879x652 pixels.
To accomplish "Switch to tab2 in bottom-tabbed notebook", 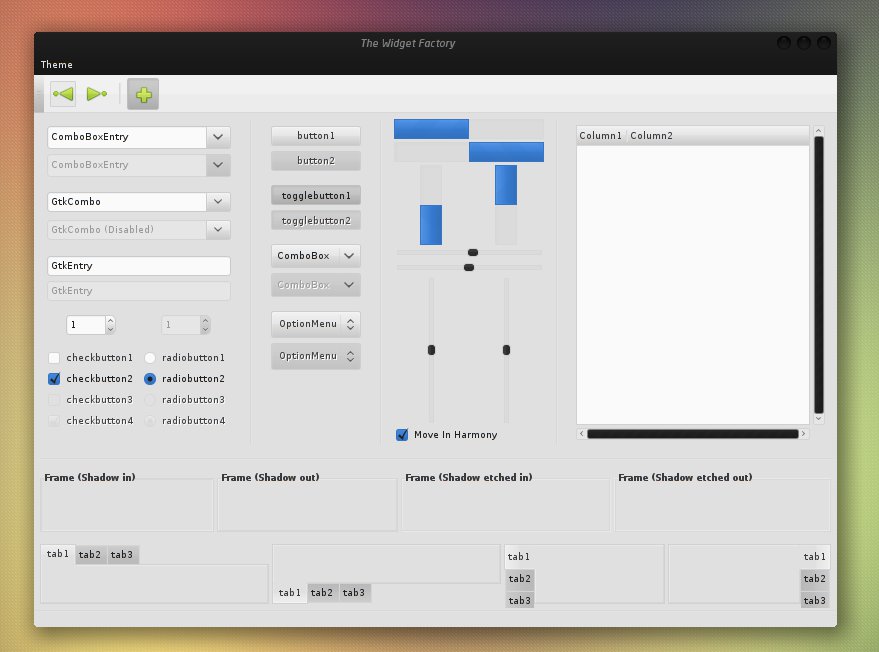I will click(322, 593).
